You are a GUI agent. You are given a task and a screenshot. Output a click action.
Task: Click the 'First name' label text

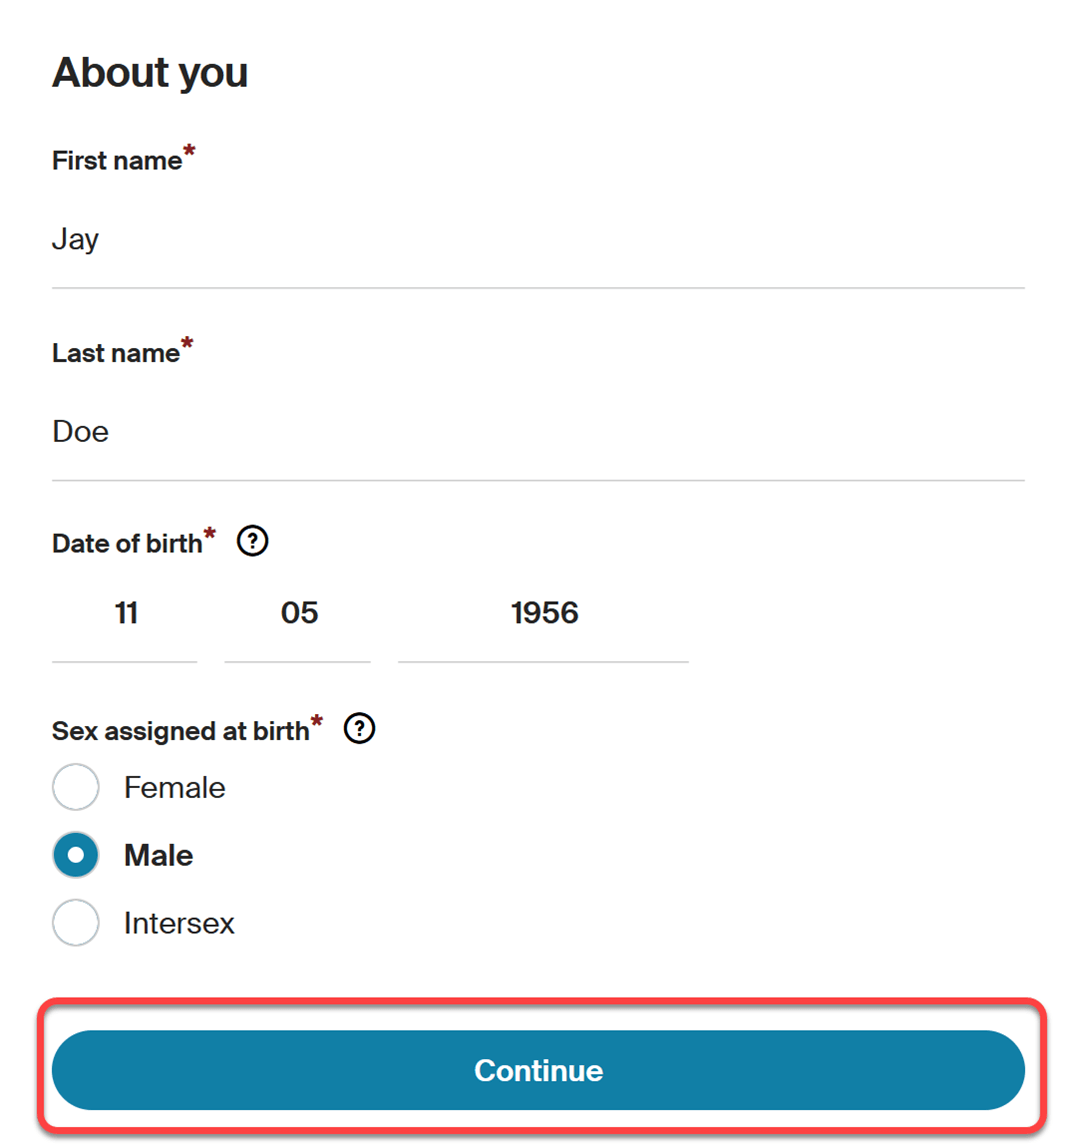pos(117,160)
